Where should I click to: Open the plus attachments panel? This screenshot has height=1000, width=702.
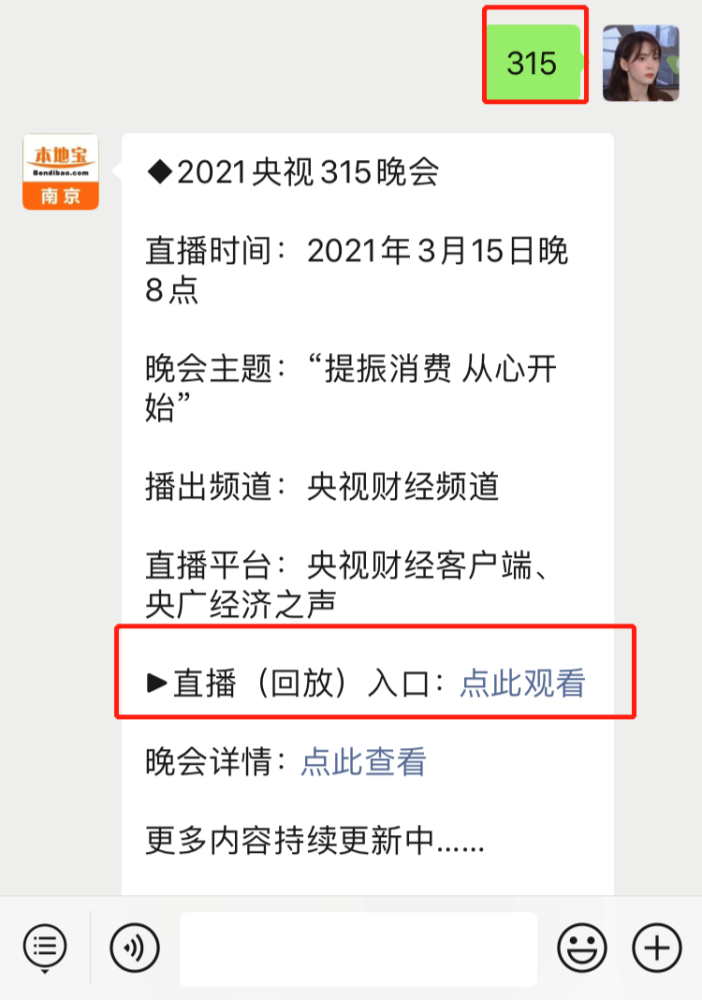[657, 947]
